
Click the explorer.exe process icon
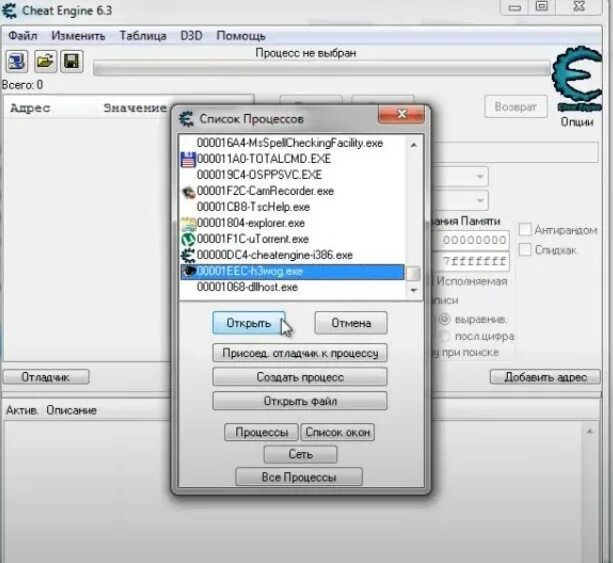(188, 224)
